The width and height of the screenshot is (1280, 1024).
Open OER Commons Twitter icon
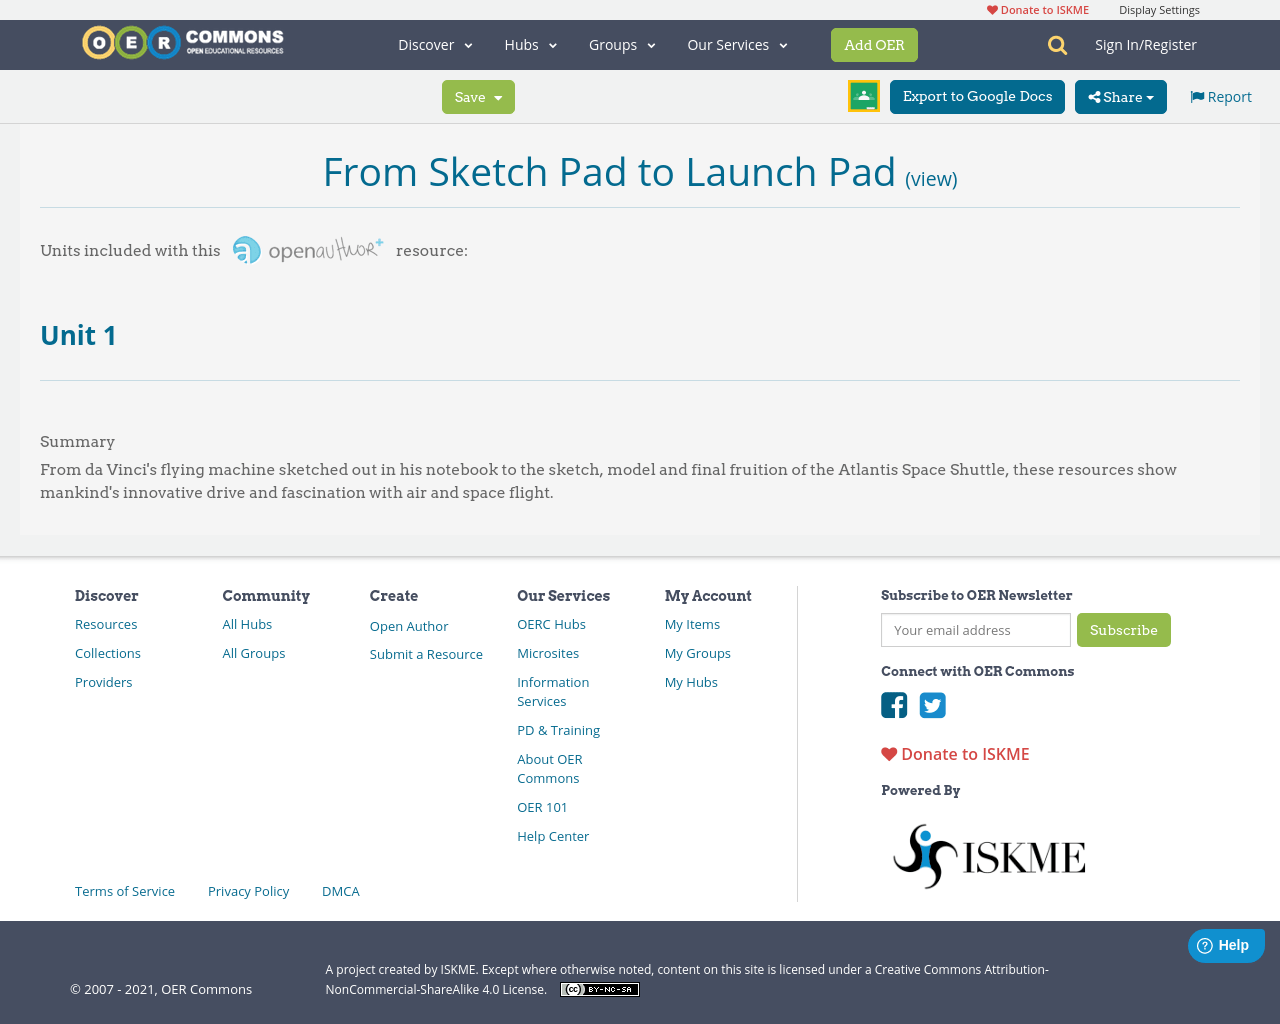tap(932, 705)
